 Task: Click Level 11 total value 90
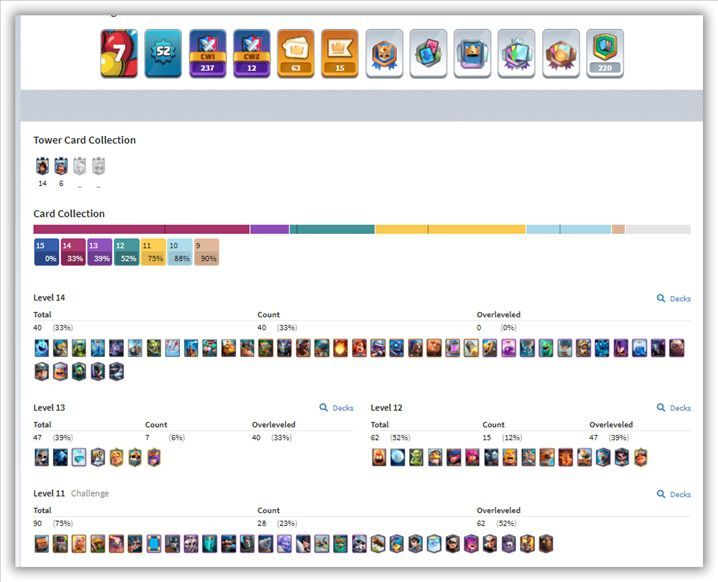pyautogui.click(x=38, y=523)
